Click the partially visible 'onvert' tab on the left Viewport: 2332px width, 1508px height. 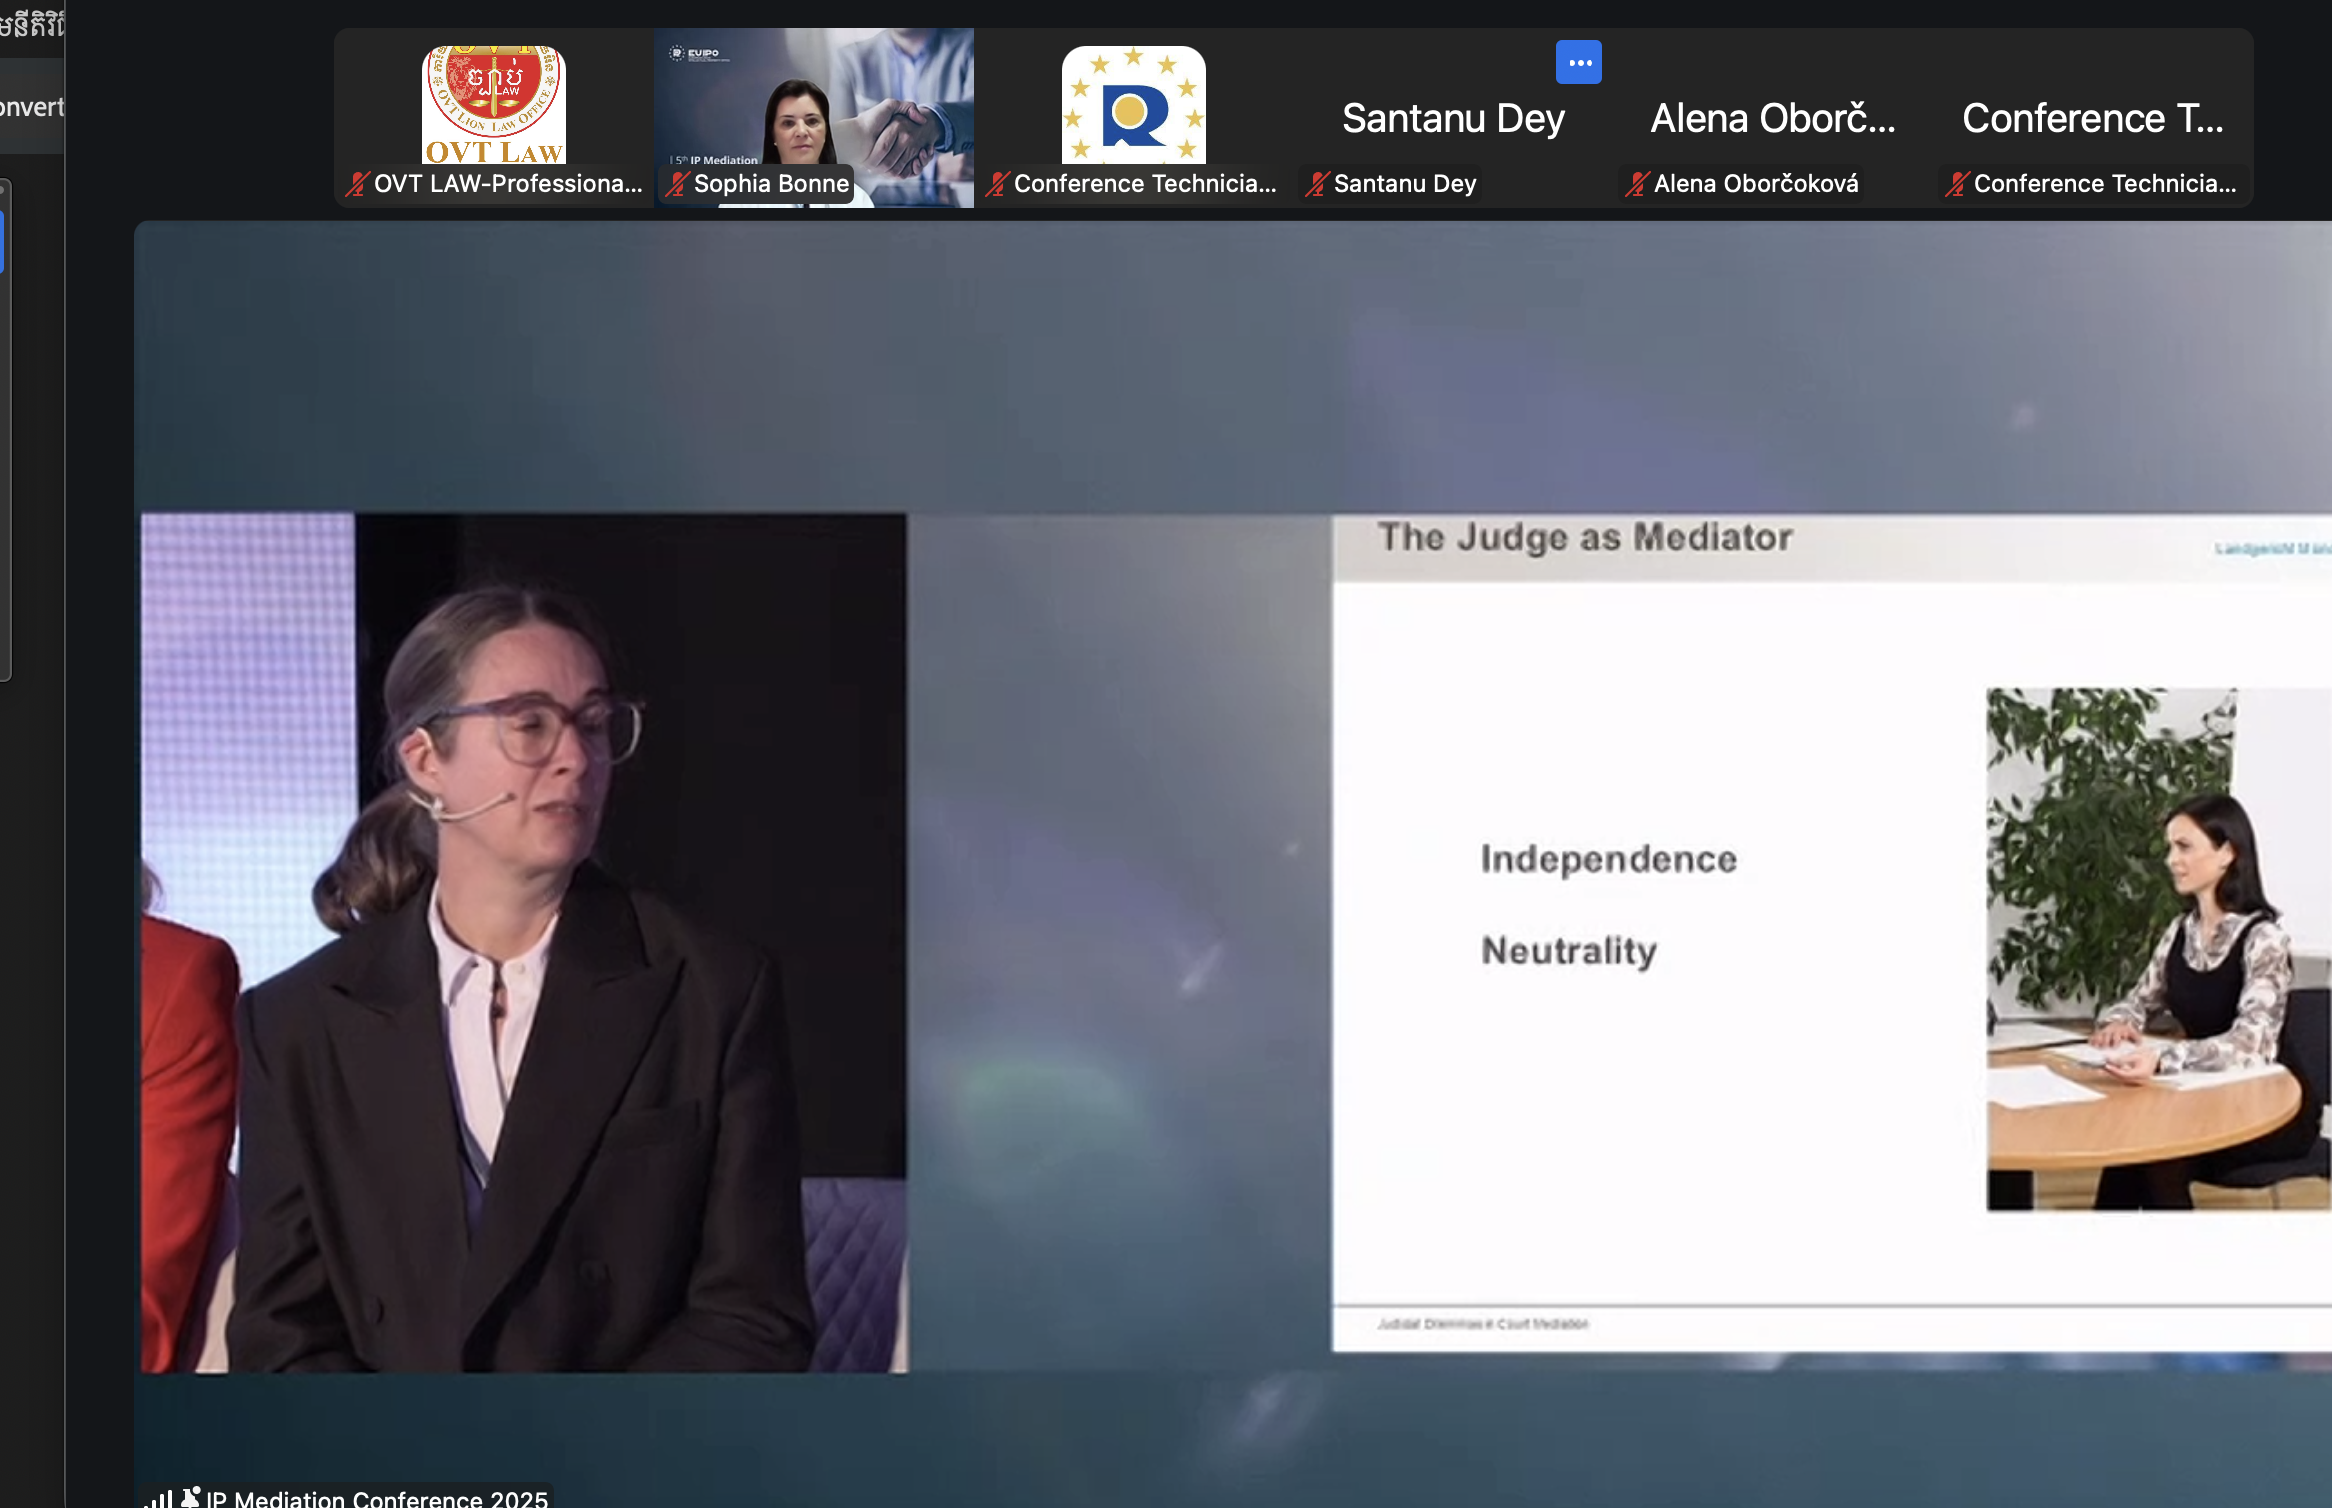tap(31, 107)
